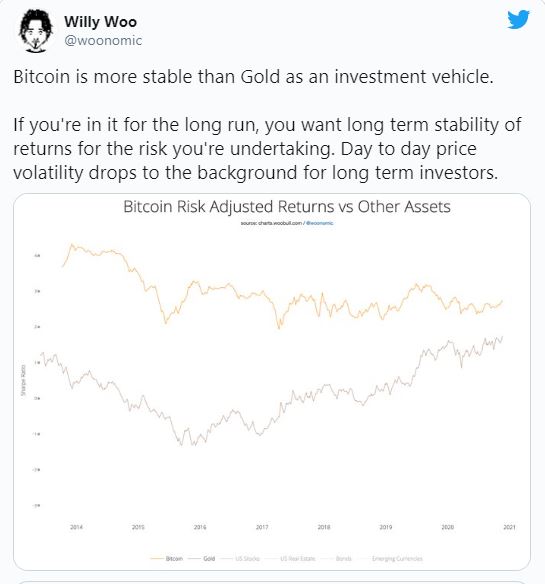This screenshot has height=584, width=545.
Task: Open the embedded chart image
Action: point(272,382)
